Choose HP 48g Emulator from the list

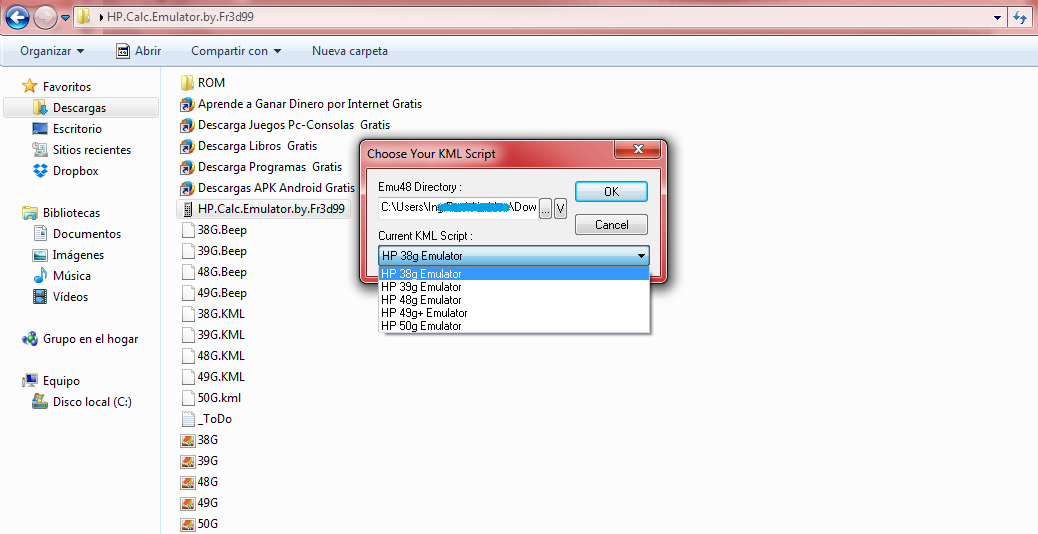click(x=514, y=300)
